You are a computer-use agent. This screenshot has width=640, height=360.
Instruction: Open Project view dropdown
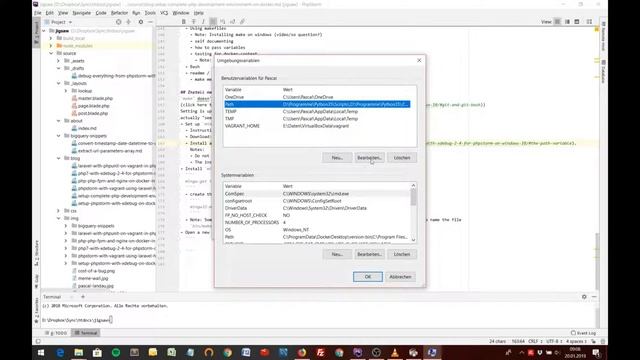[58, 22]
